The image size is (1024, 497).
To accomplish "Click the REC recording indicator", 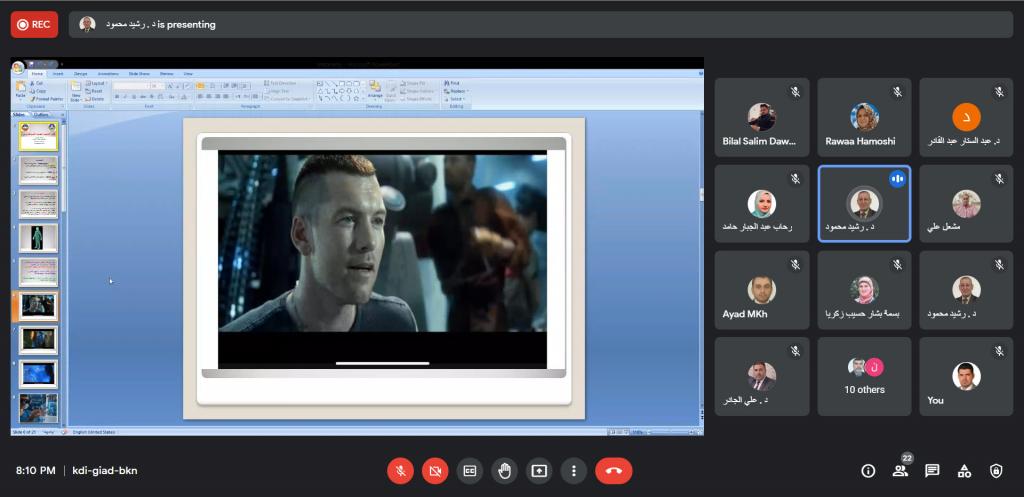I will 33,24.
